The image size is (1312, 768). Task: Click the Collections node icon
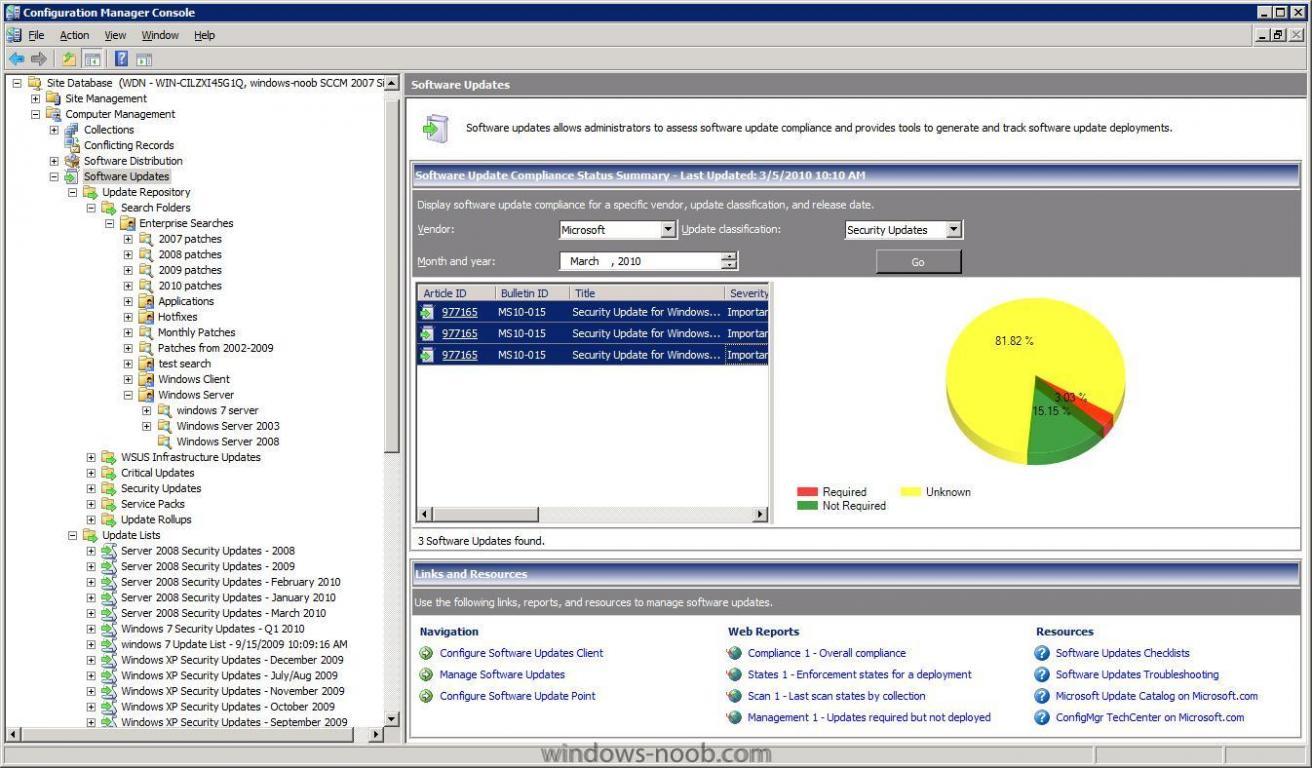click(x=72, y=130)
